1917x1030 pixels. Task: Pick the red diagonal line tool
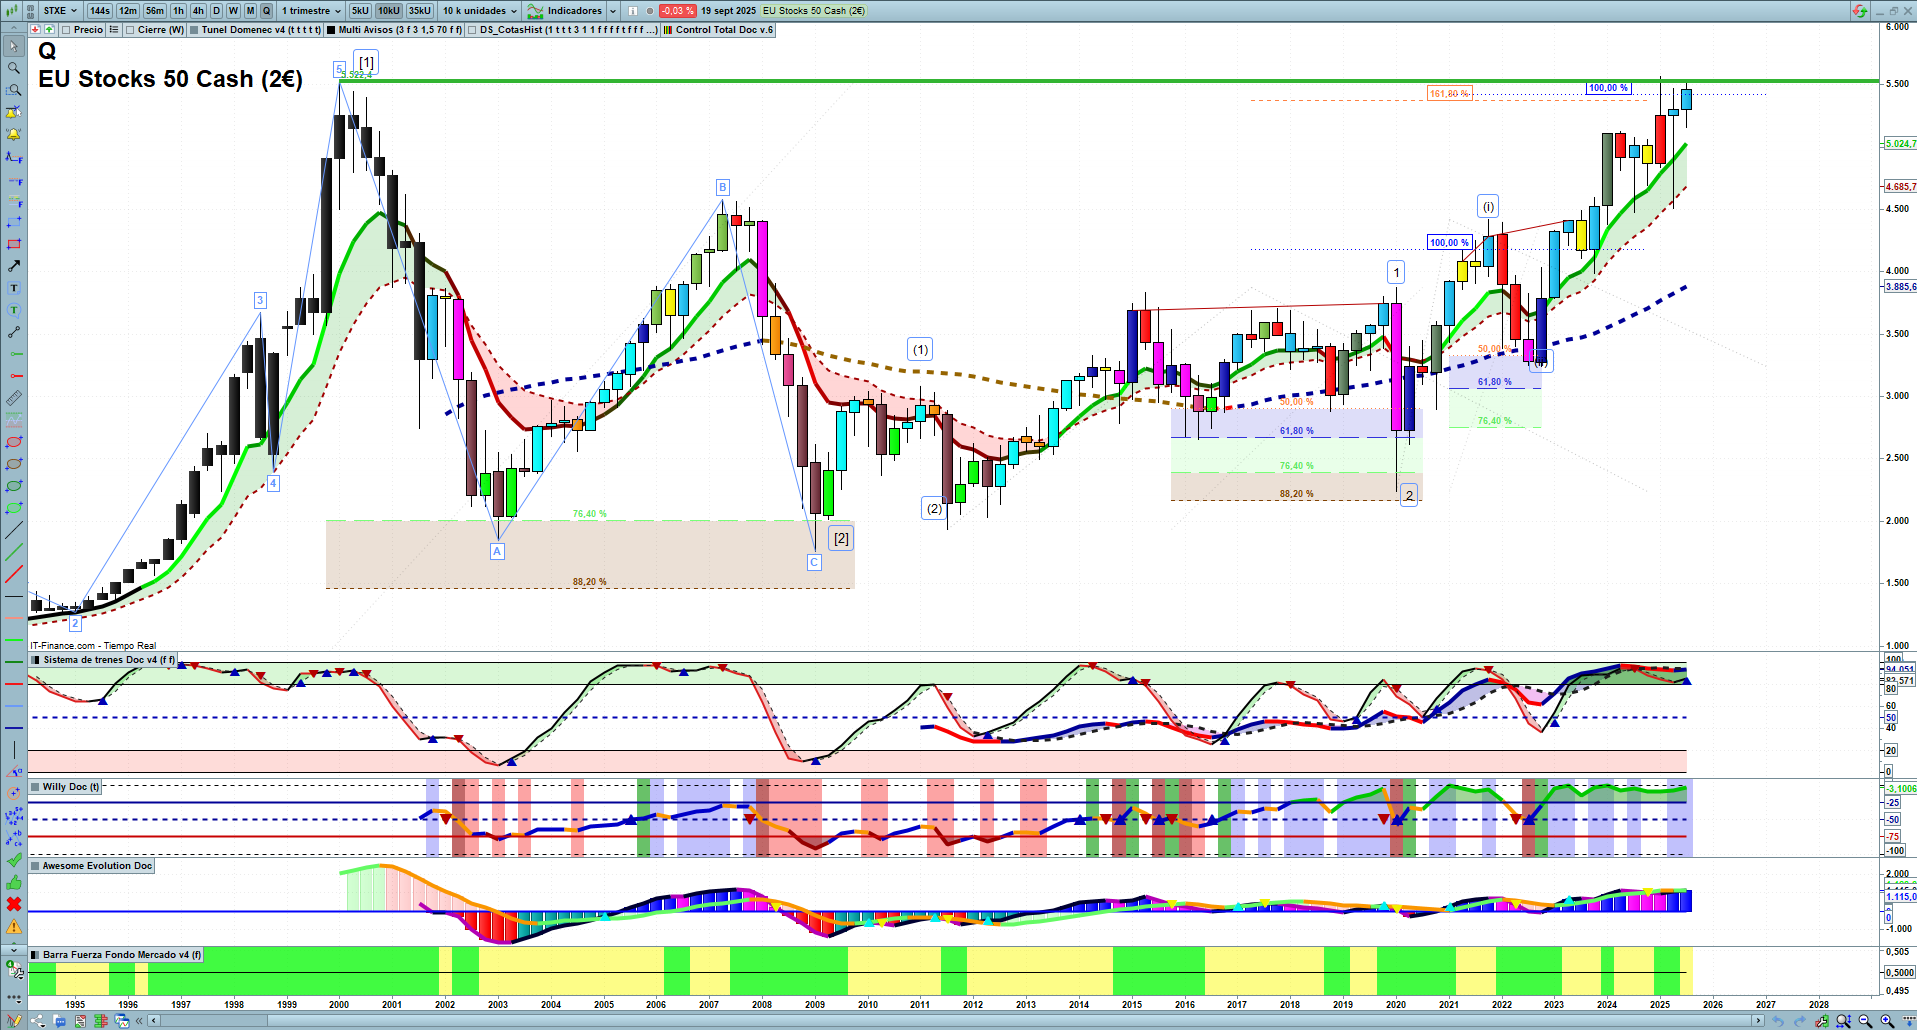point(14,574)
